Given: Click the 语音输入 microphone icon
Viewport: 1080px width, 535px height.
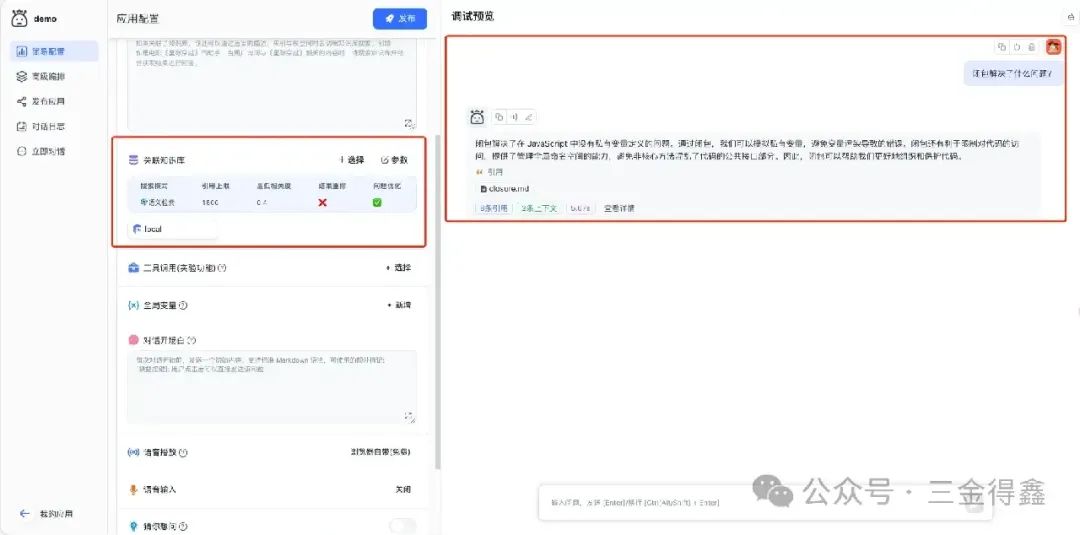Looking at the screenshot, I should 134,490.
